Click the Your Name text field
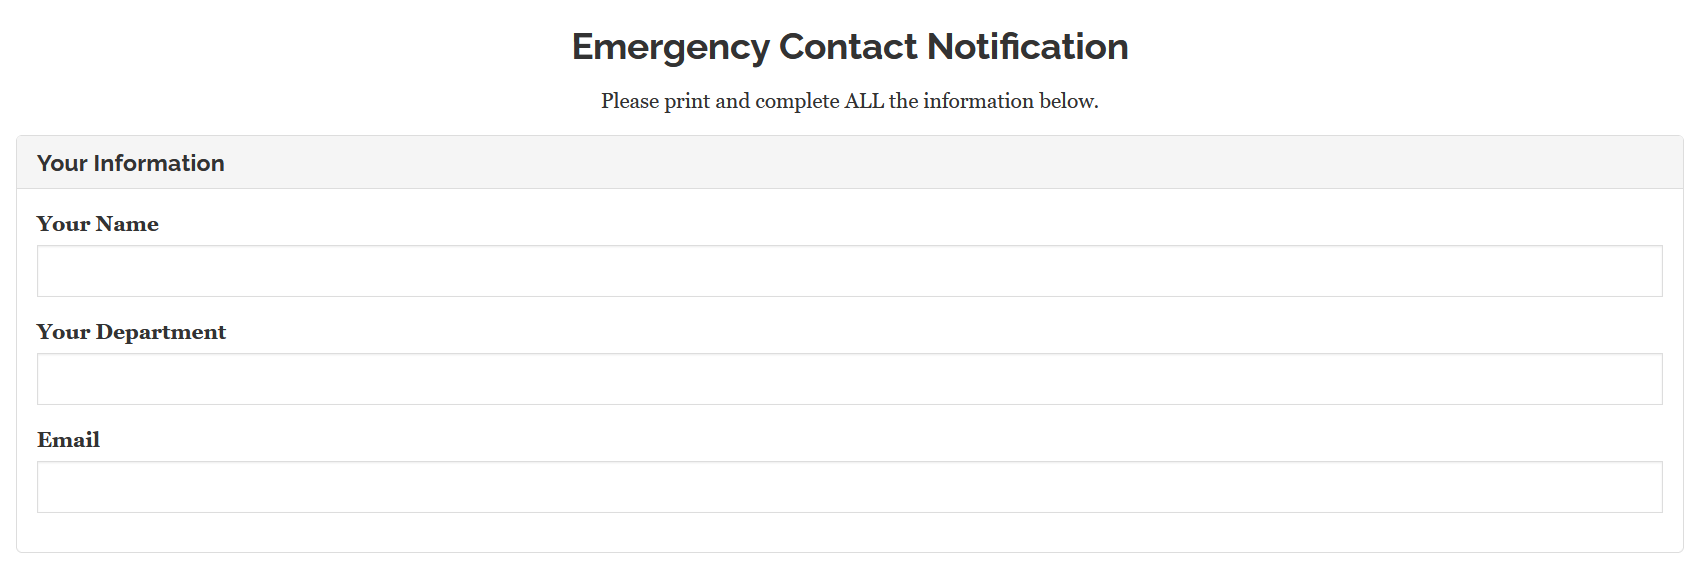This screenshot has height=565, width=1697. [849, 271]
